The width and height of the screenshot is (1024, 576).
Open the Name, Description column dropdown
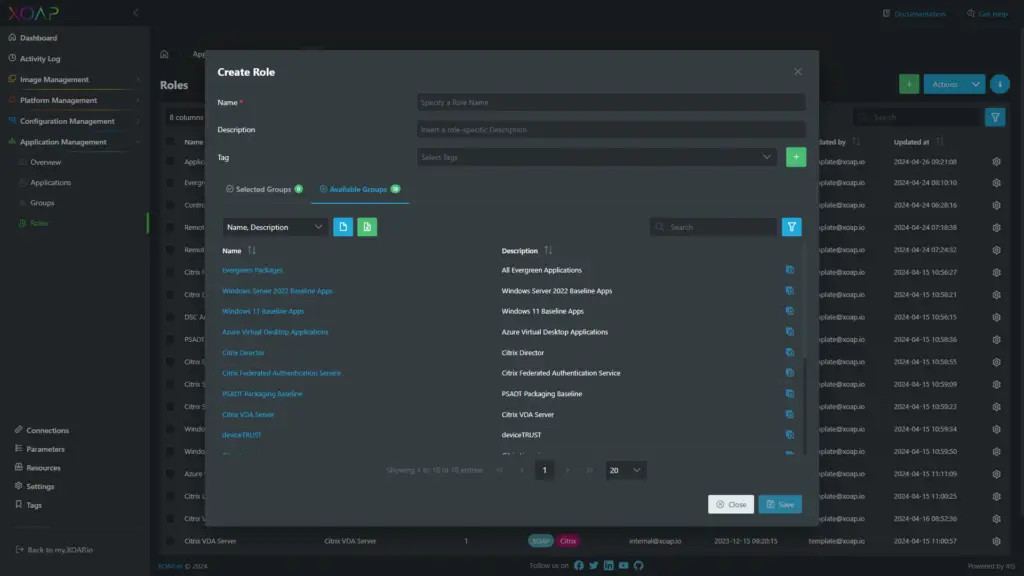pyautogui.click(x=274, y=227)
